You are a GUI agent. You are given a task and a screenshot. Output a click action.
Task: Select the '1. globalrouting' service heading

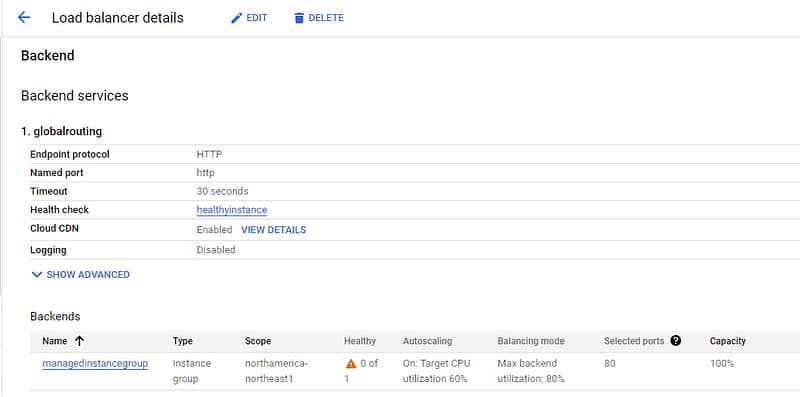pos(61,132)
